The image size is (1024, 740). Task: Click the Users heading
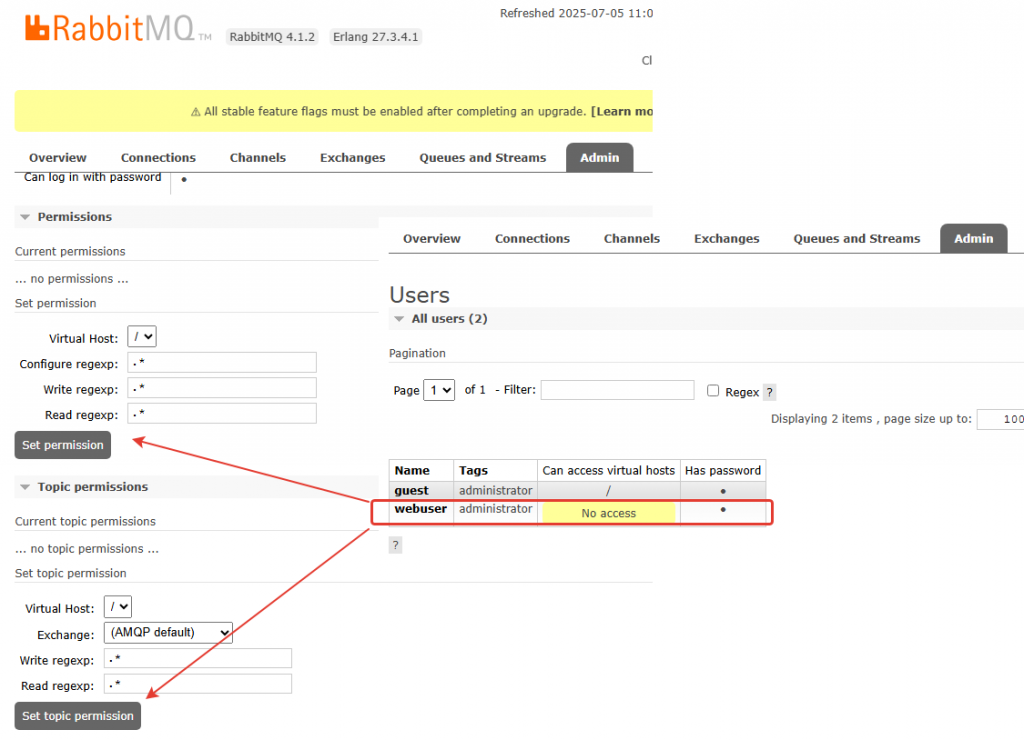[x=419, y=295]
